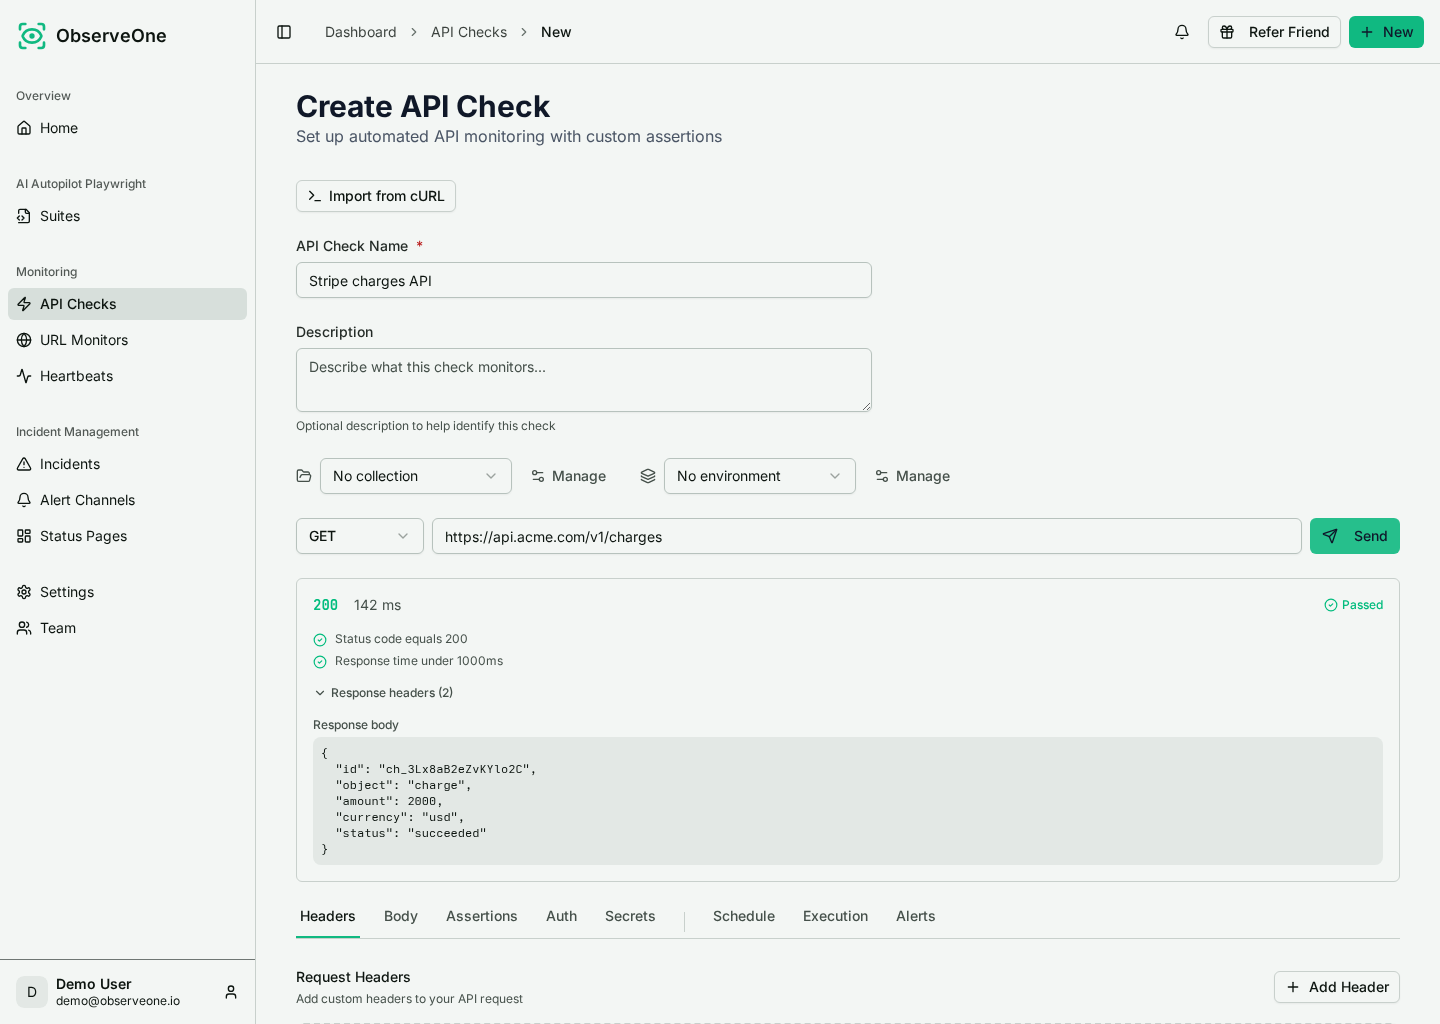Click the collection folder icon

304,476
